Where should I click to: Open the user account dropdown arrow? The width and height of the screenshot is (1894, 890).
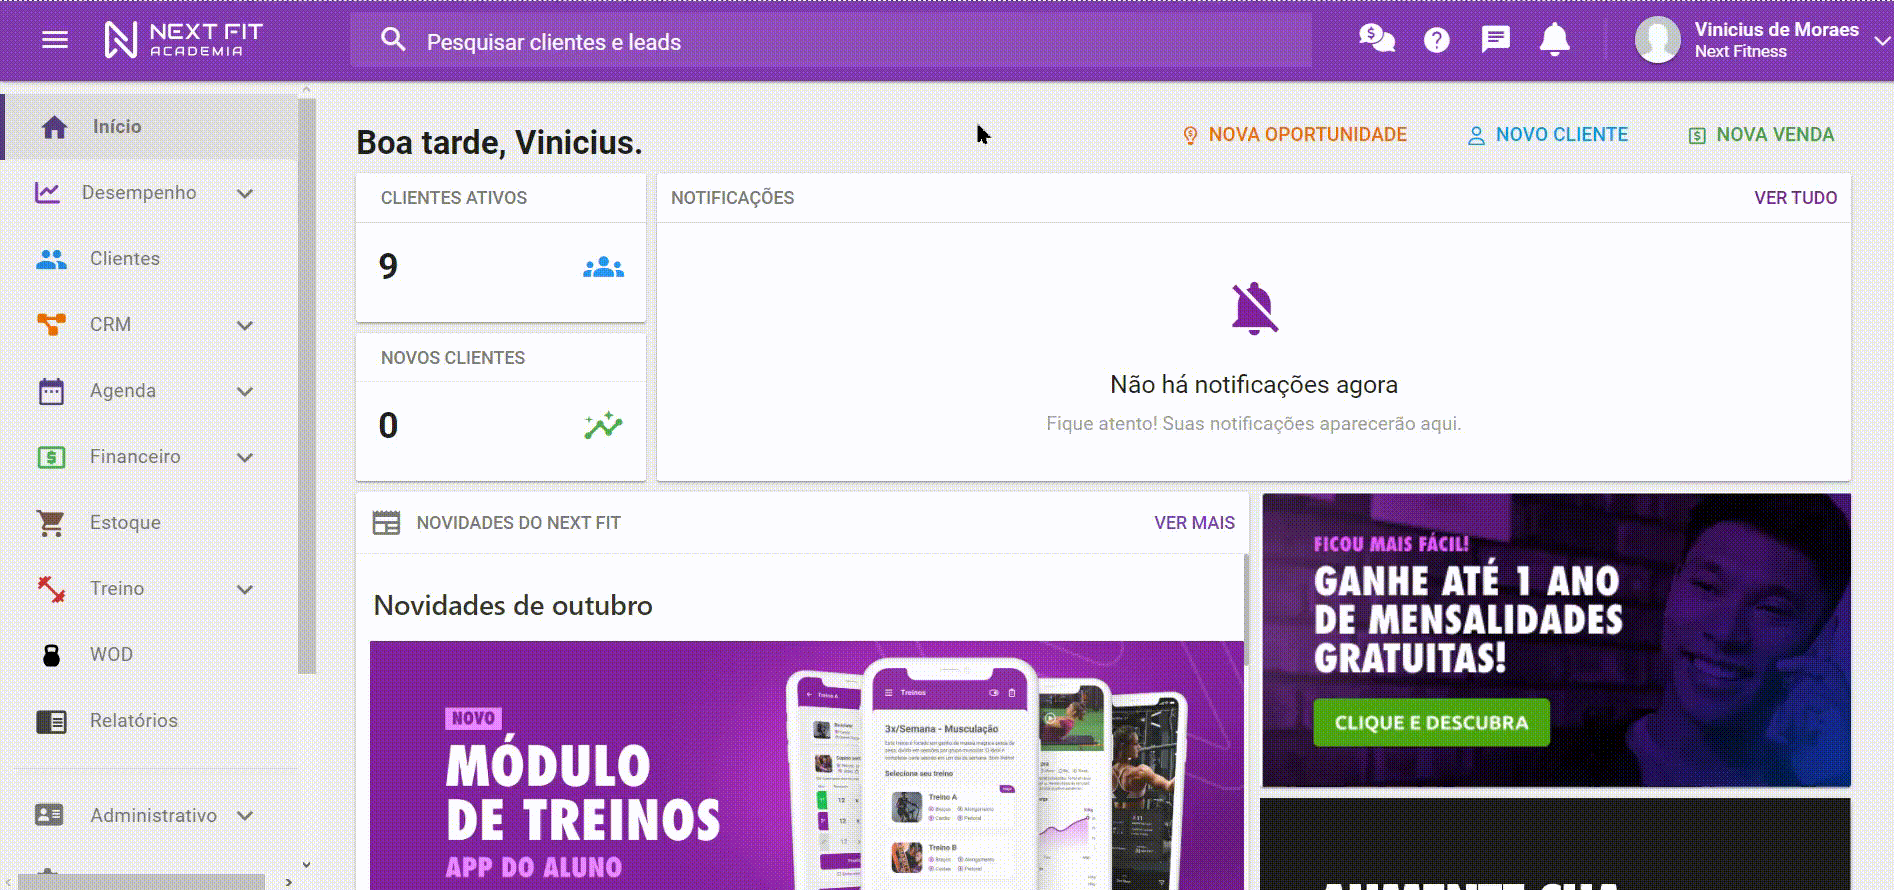1882,41
